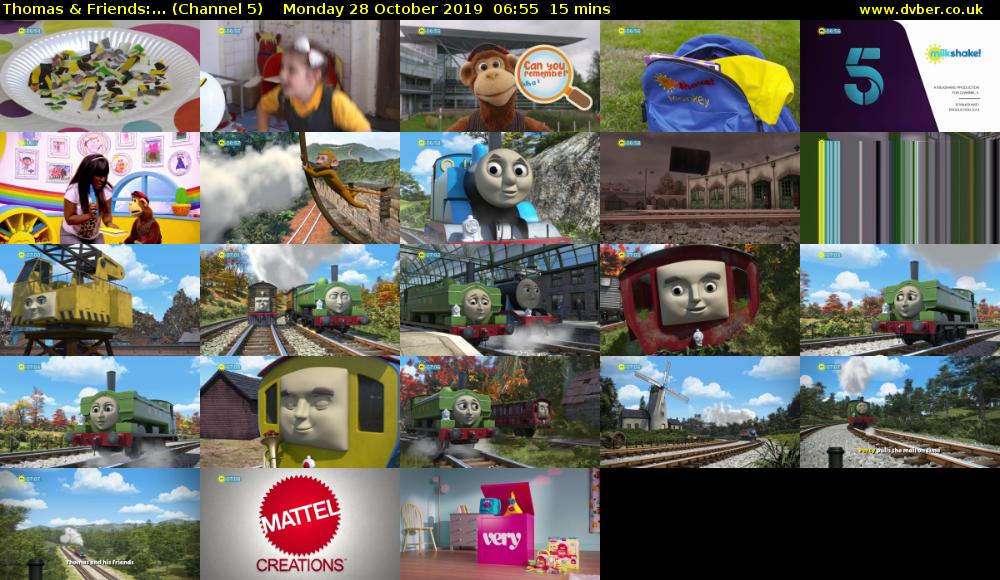Click the Milkshake clock badge on plate thumbnail
Image resolution: width=1000 pixels, height=580 pixels.
(x=29, y=31)
